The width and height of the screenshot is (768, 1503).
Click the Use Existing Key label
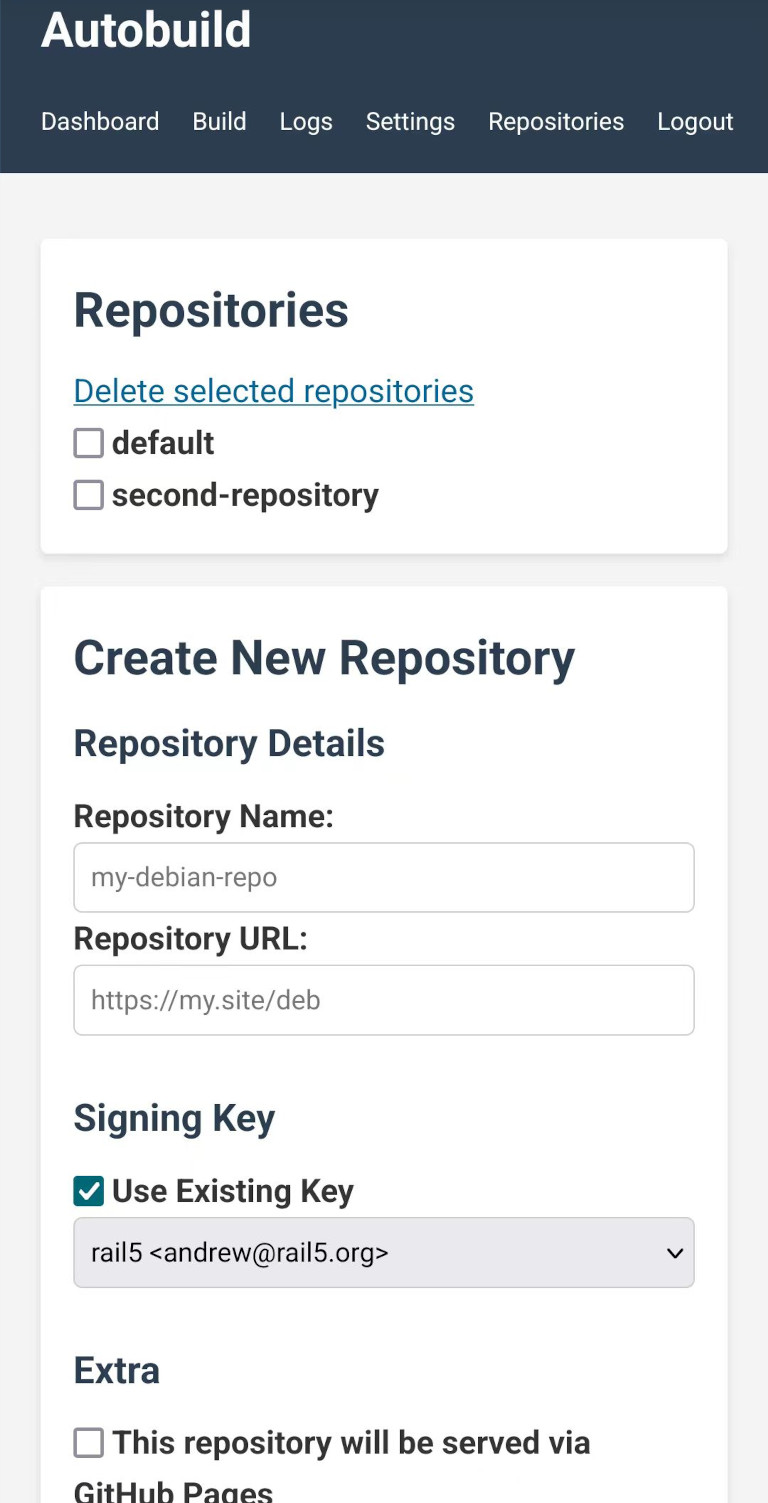[232, 1191]
